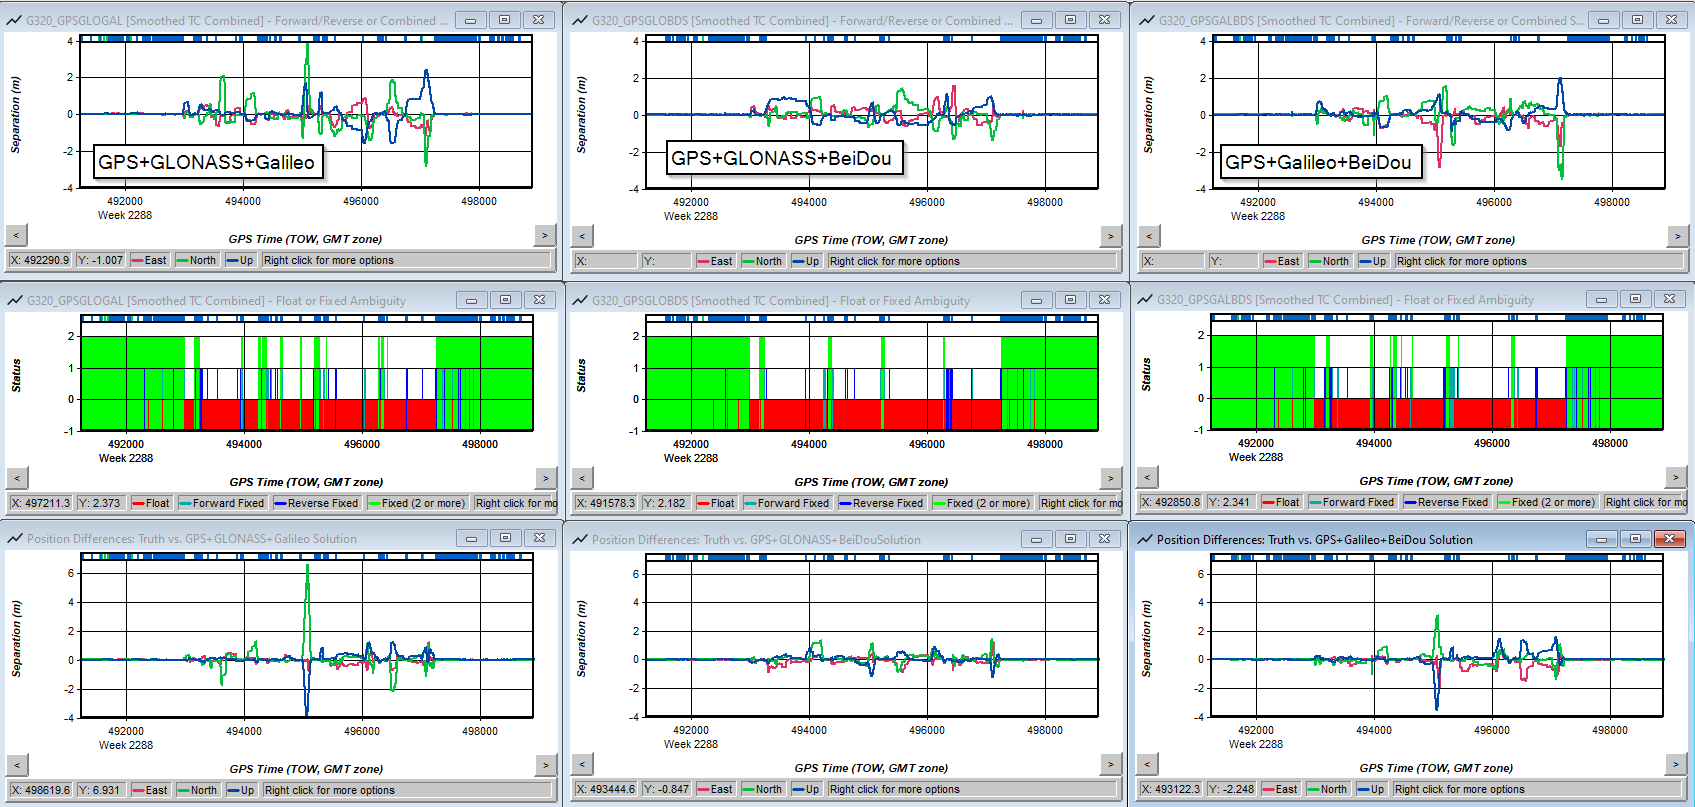The height and width of the screenshot is (807, 1695).
Task: Pan right in Truth vs. GPS+GLONASS+BeiDou plot
Action: [x=1110, y=765]
